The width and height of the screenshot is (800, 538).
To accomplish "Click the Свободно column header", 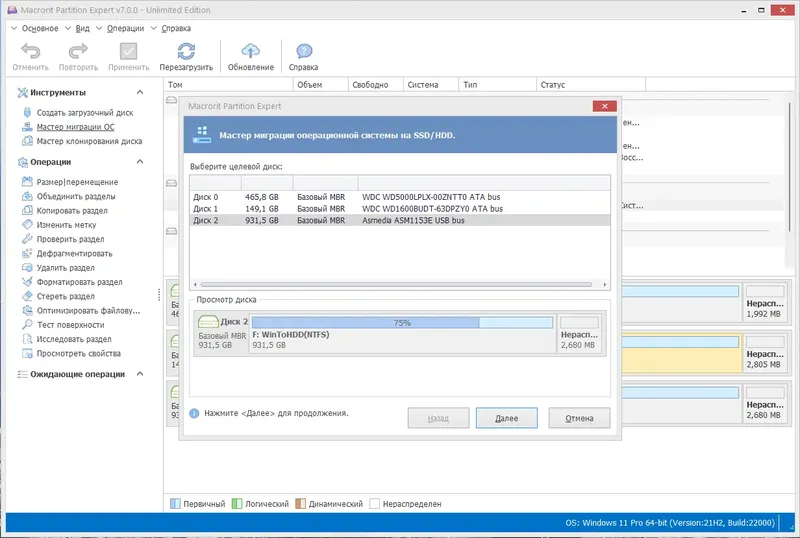I will coord(376,85).
